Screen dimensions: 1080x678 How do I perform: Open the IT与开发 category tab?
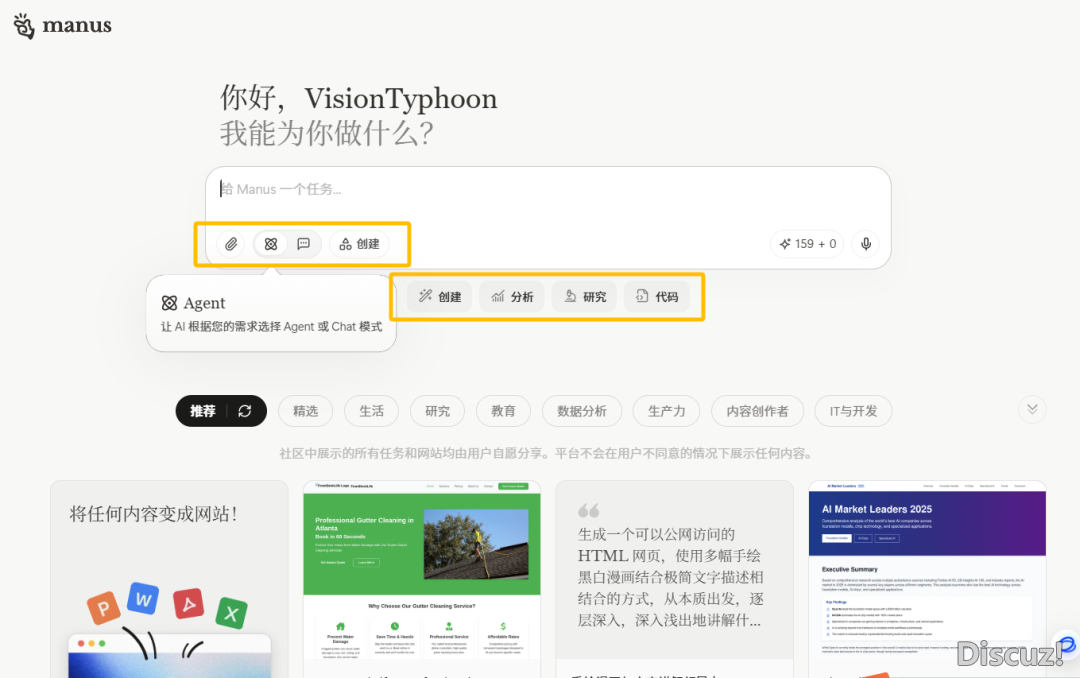(x=853, y=411)
